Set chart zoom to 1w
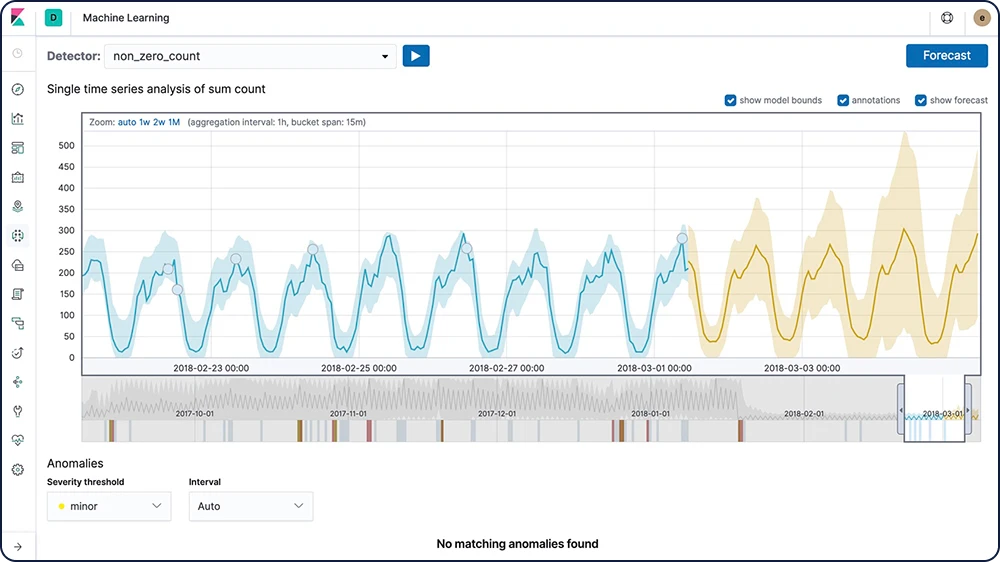 pos(146,122)
